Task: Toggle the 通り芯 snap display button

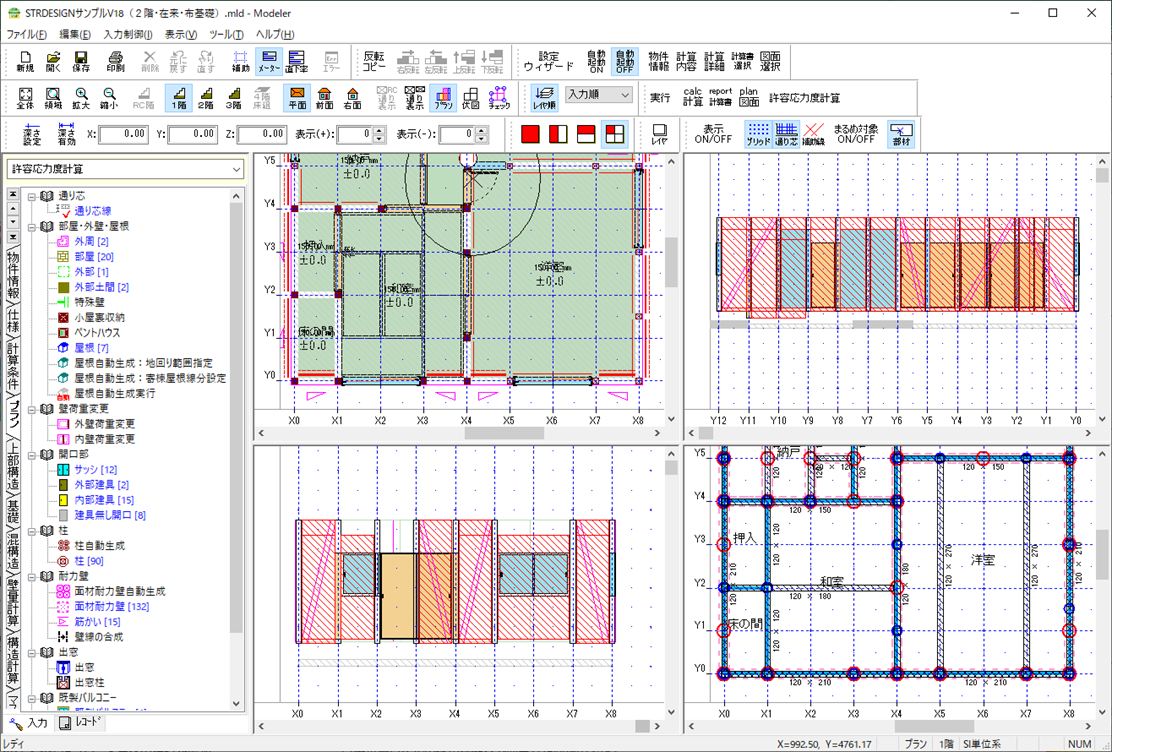Action: pos(787,134)
